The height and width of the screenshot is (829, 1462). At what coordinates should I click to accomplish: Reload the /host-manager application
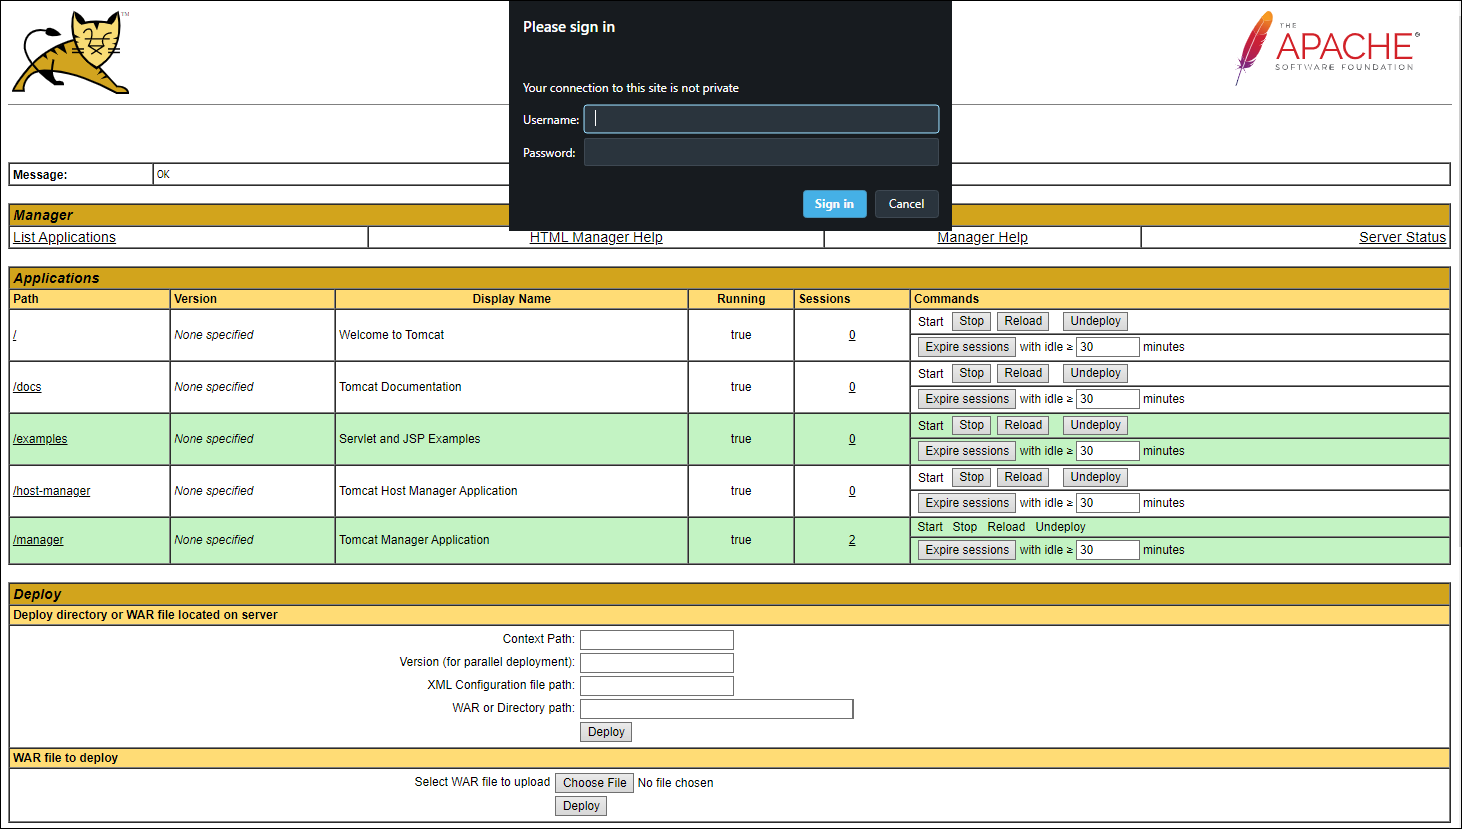1023,477
